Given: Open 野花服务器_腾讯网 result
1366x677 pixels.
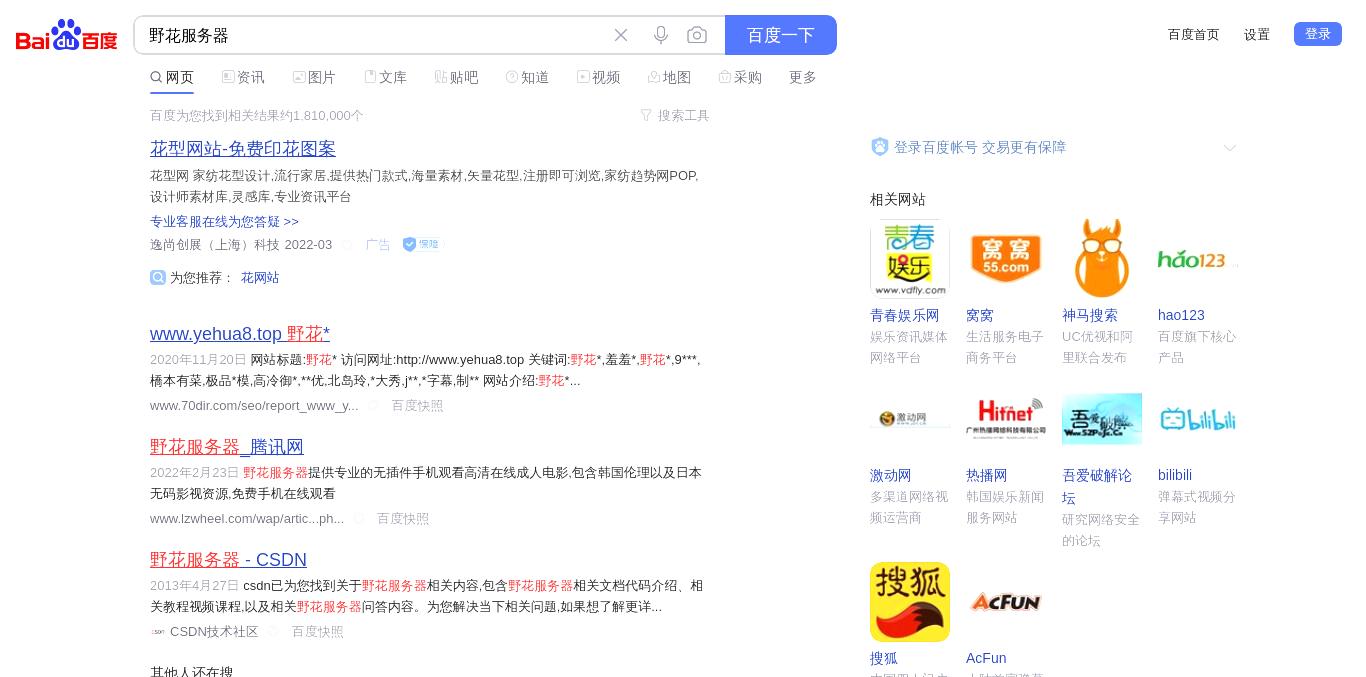Looking at the screenshot, I should pyautogui.click(x=227, y=447).
